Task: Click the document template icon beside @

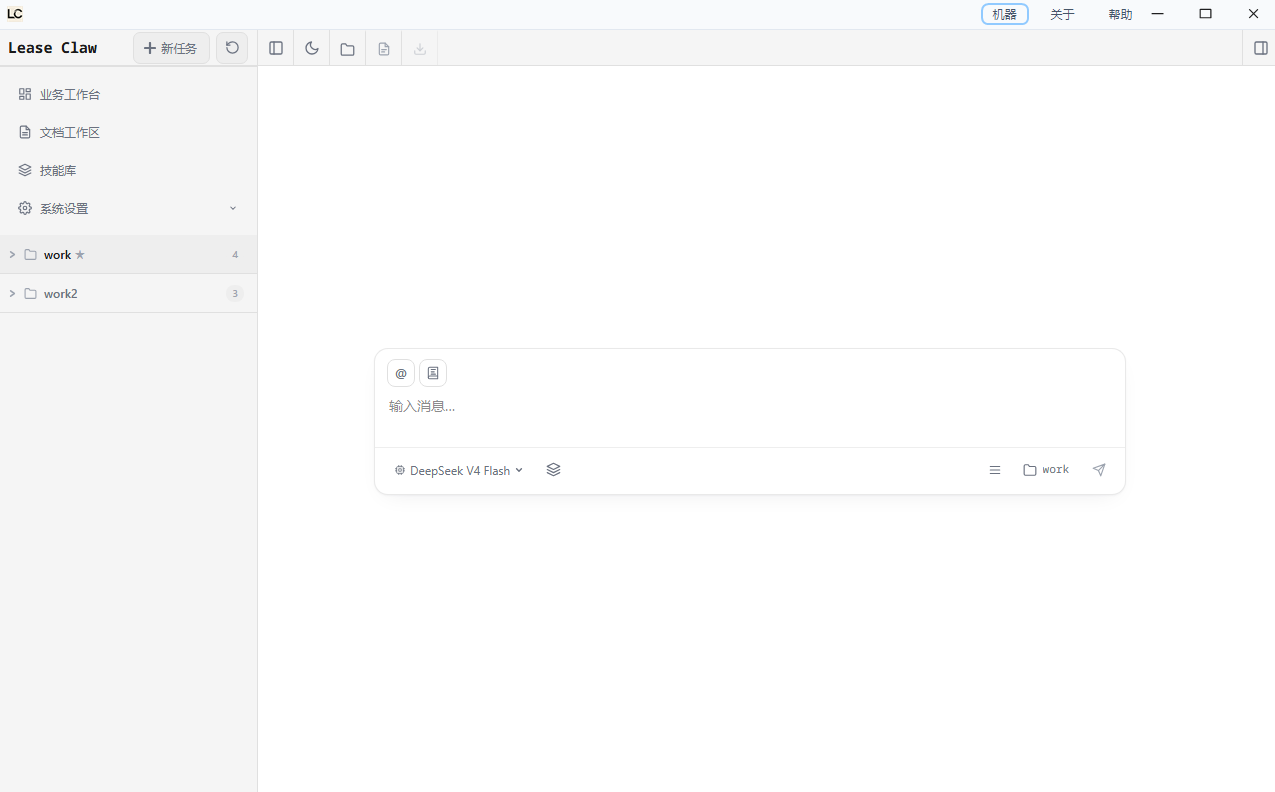Action: [x=433, y=373]
